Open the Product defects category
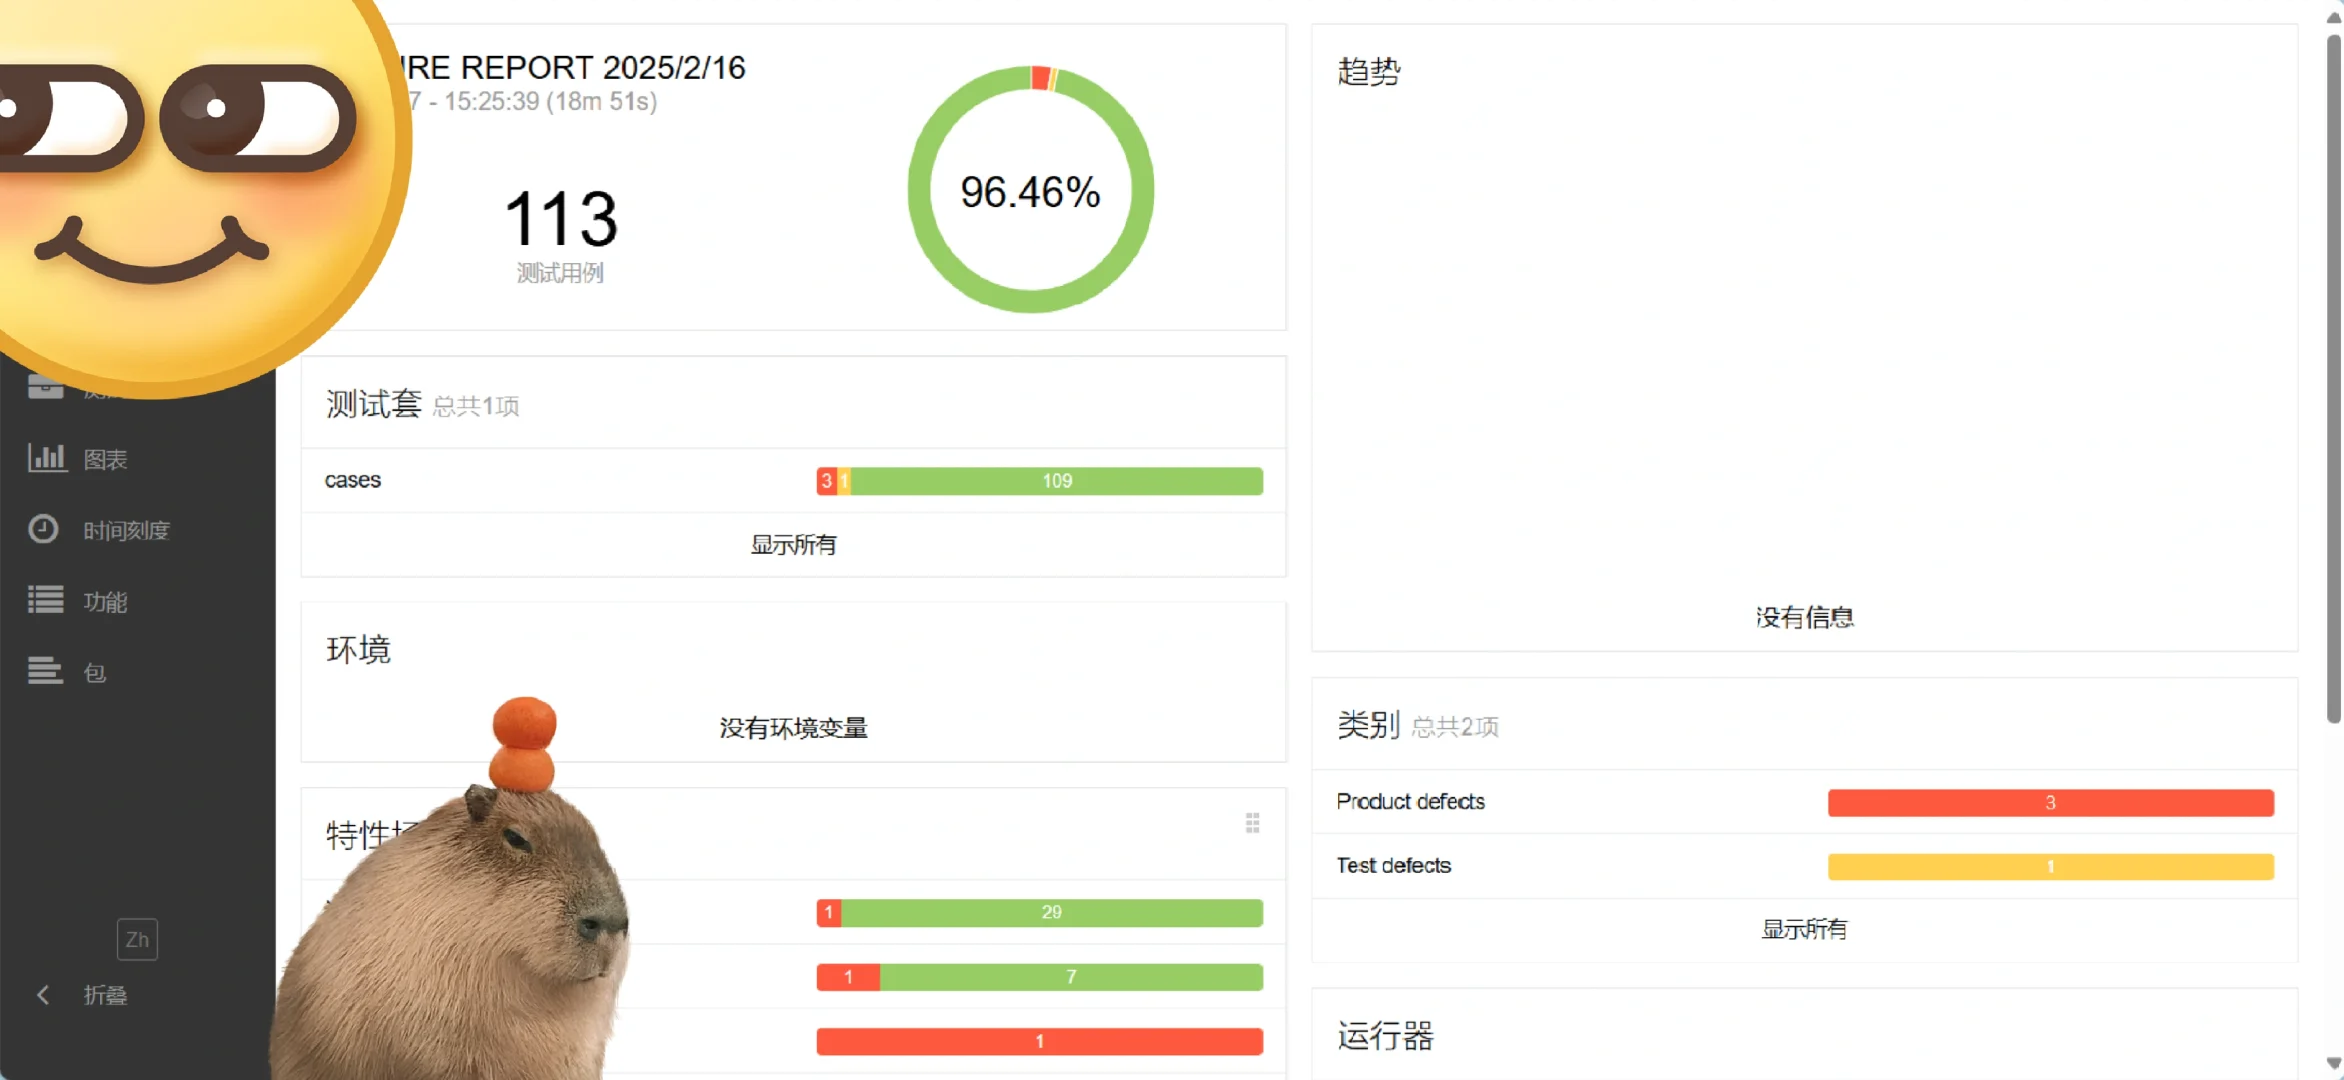This screenshot has height=1080, width=2344. tap(1410, 802)
